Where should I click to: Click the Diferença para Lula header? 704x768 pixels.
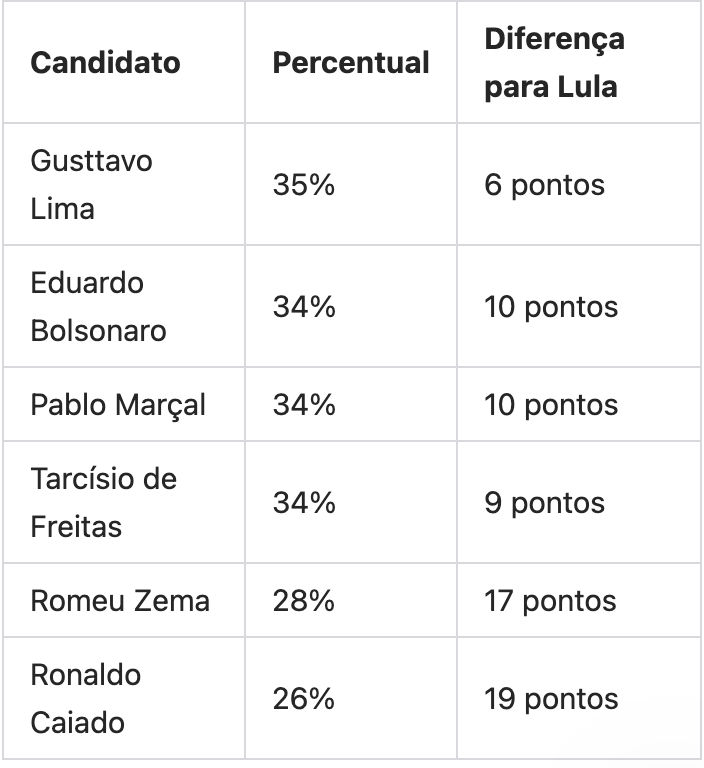[554, 63]
